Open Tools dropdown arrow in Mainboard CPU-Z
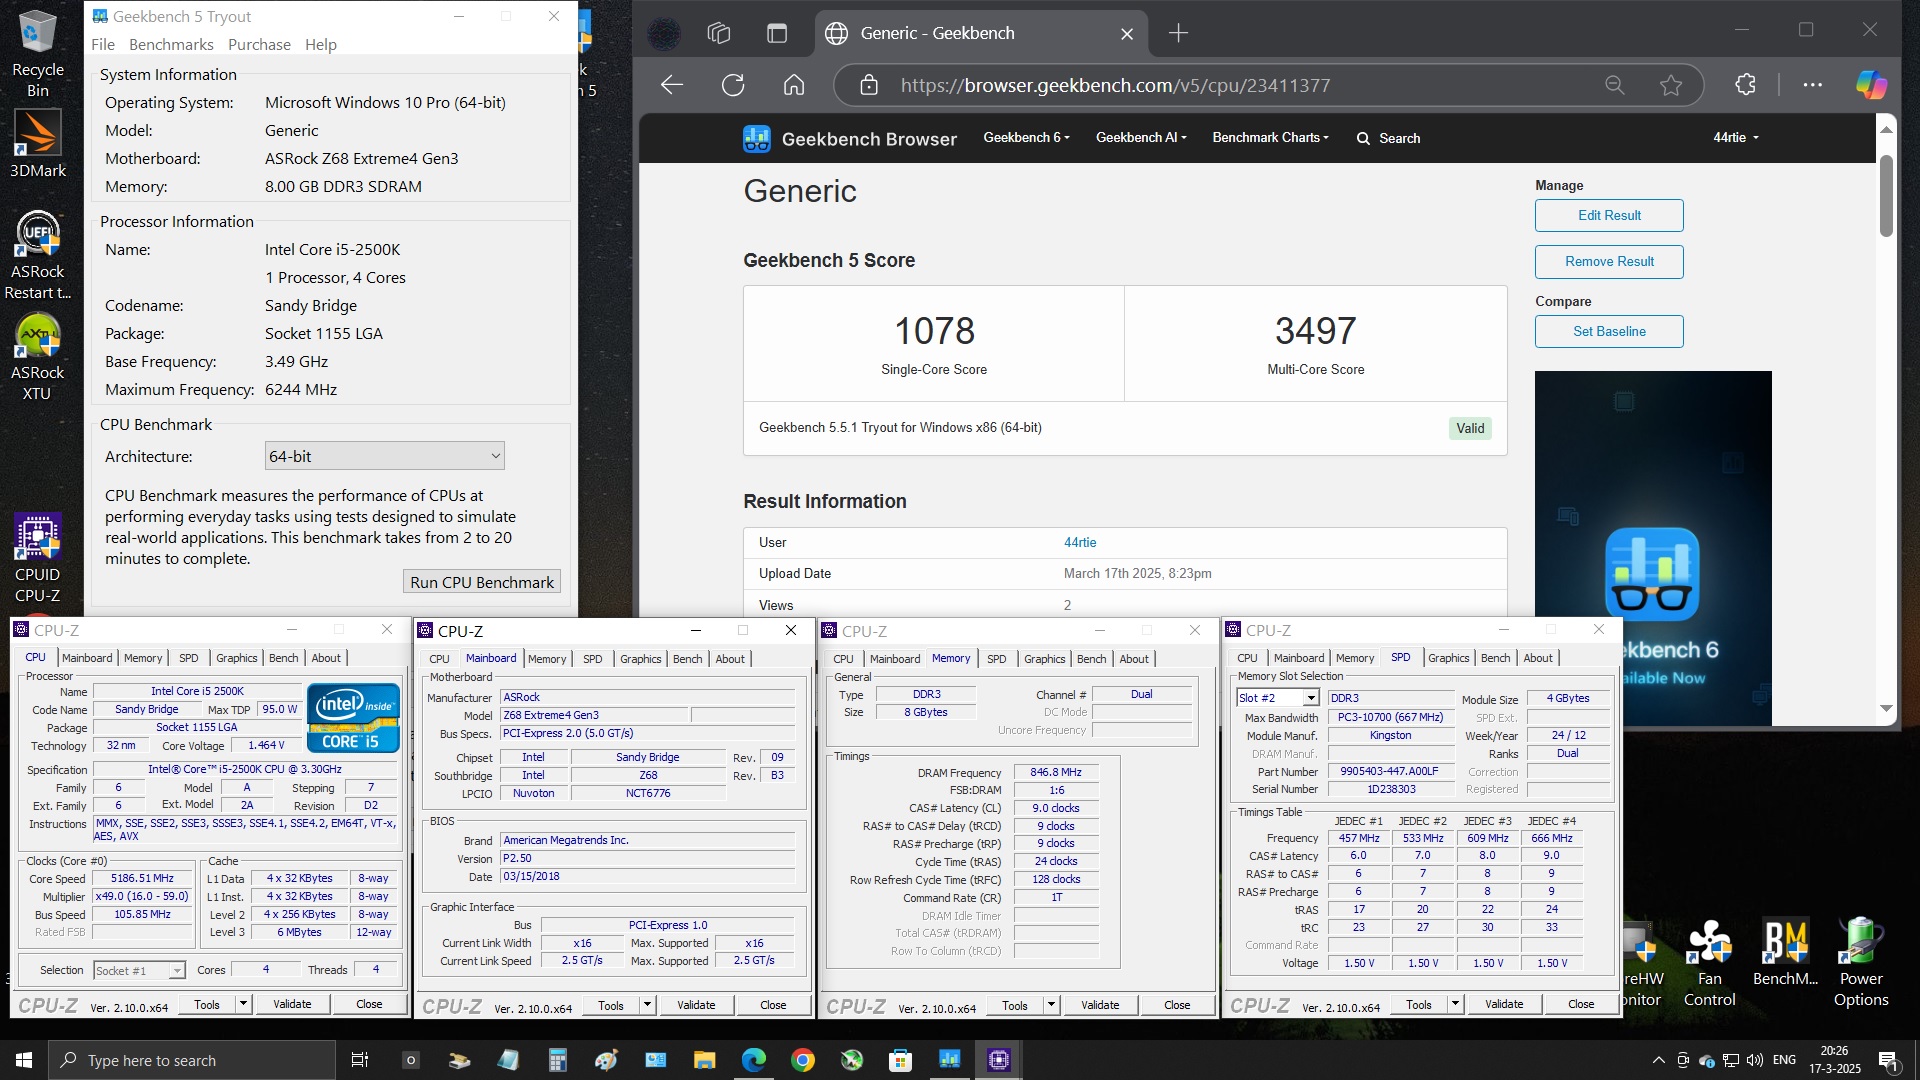The height and width of the screenshot is (1080, 1920). [647, 1005]
